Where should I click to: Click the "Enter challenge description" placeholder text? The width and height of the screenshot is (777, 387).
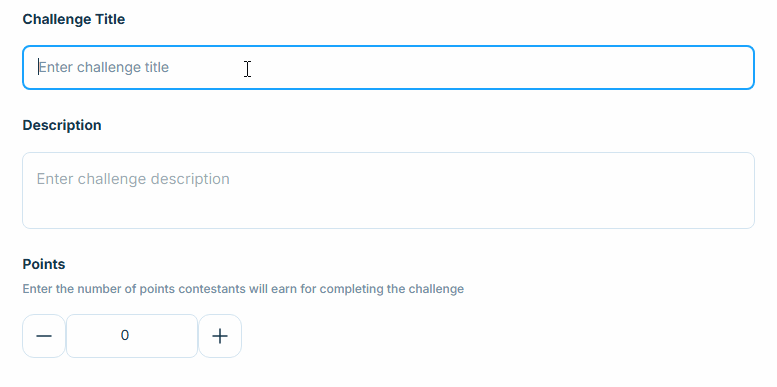pyautogui.click(x=133, y=179)
